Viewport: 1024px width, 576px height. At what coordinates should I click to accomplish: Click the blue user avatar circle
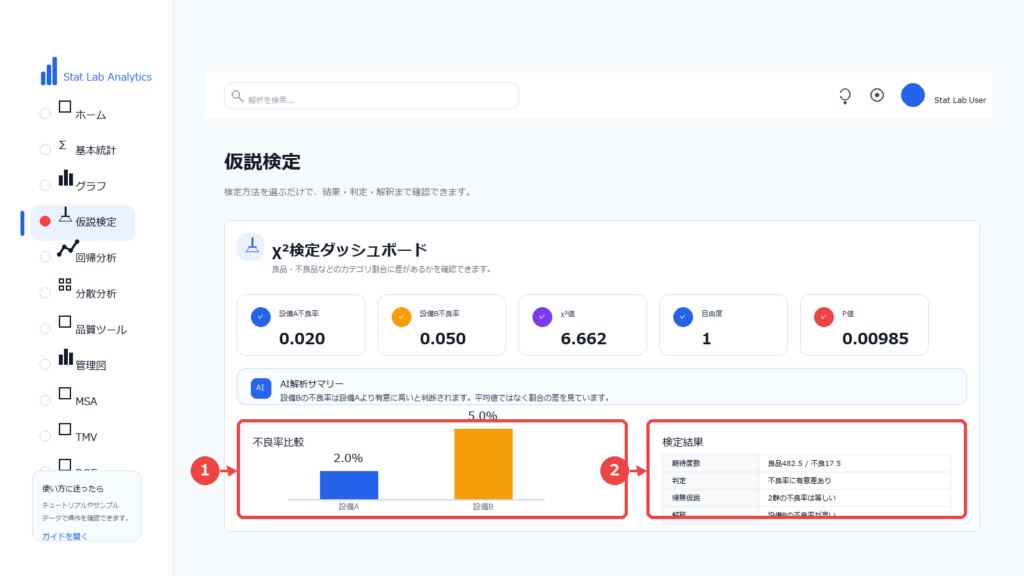pos(912,95)
